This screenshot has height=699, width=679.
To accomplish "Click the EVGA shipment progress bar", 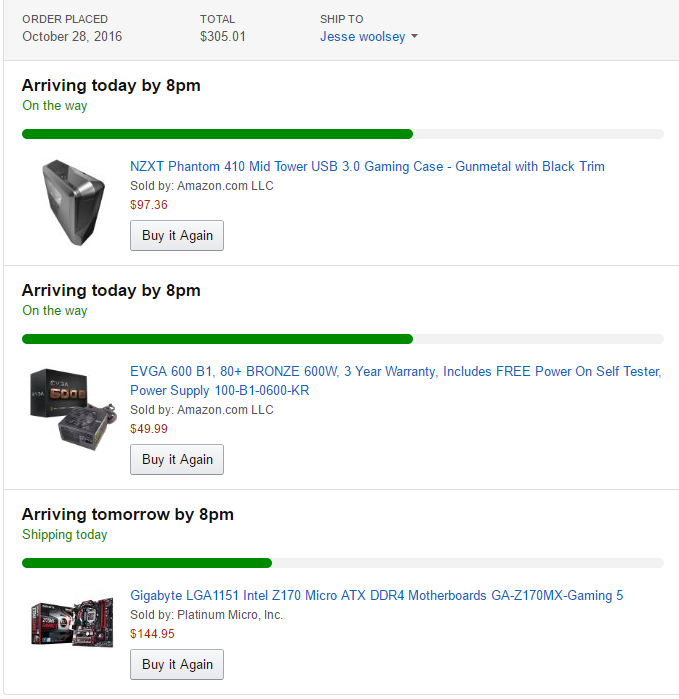I will tap(342, 339).
